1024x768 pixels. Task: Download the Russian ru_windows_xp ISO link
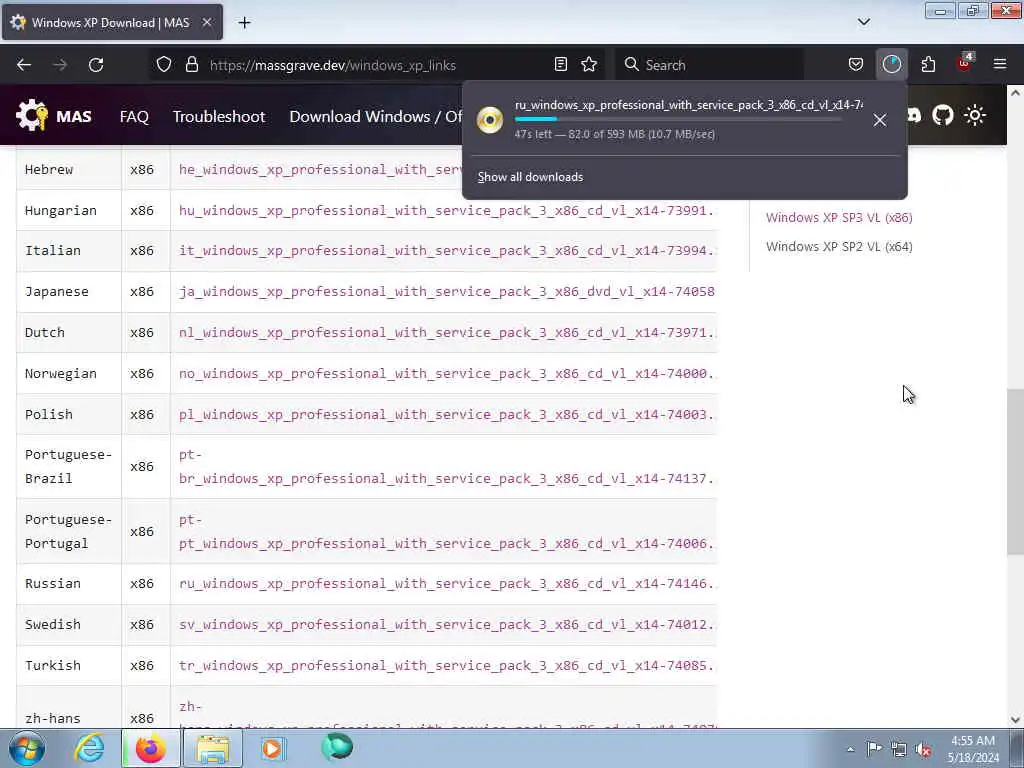click(x=447, y=583)
